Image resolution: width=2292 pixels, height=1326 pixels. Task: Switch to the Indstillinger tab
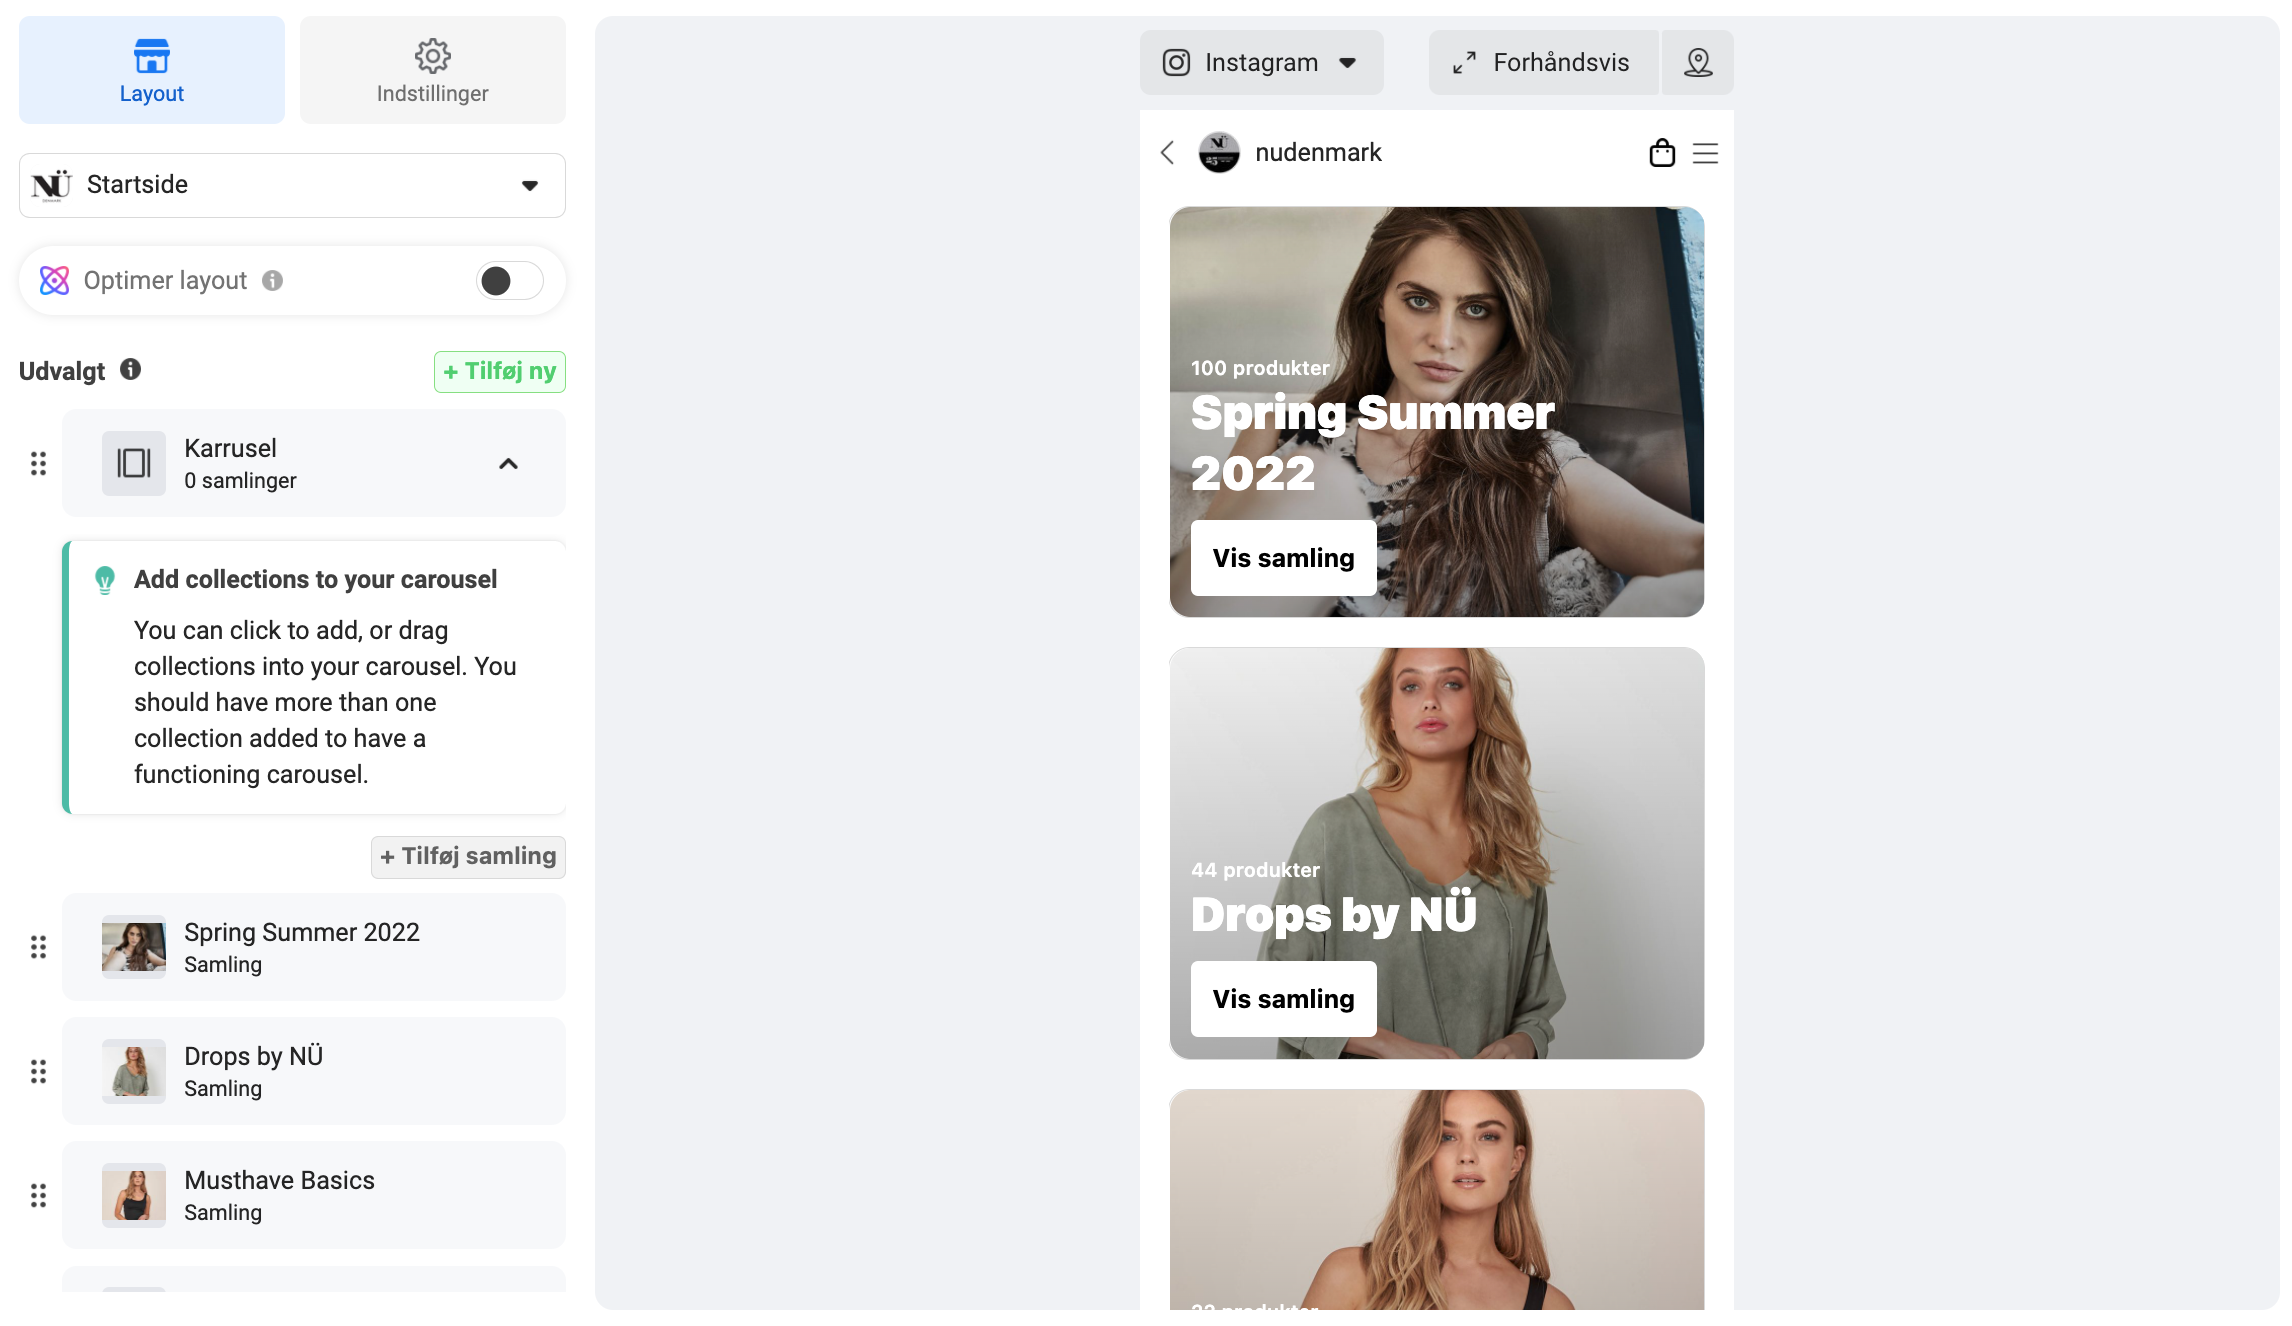433,70
